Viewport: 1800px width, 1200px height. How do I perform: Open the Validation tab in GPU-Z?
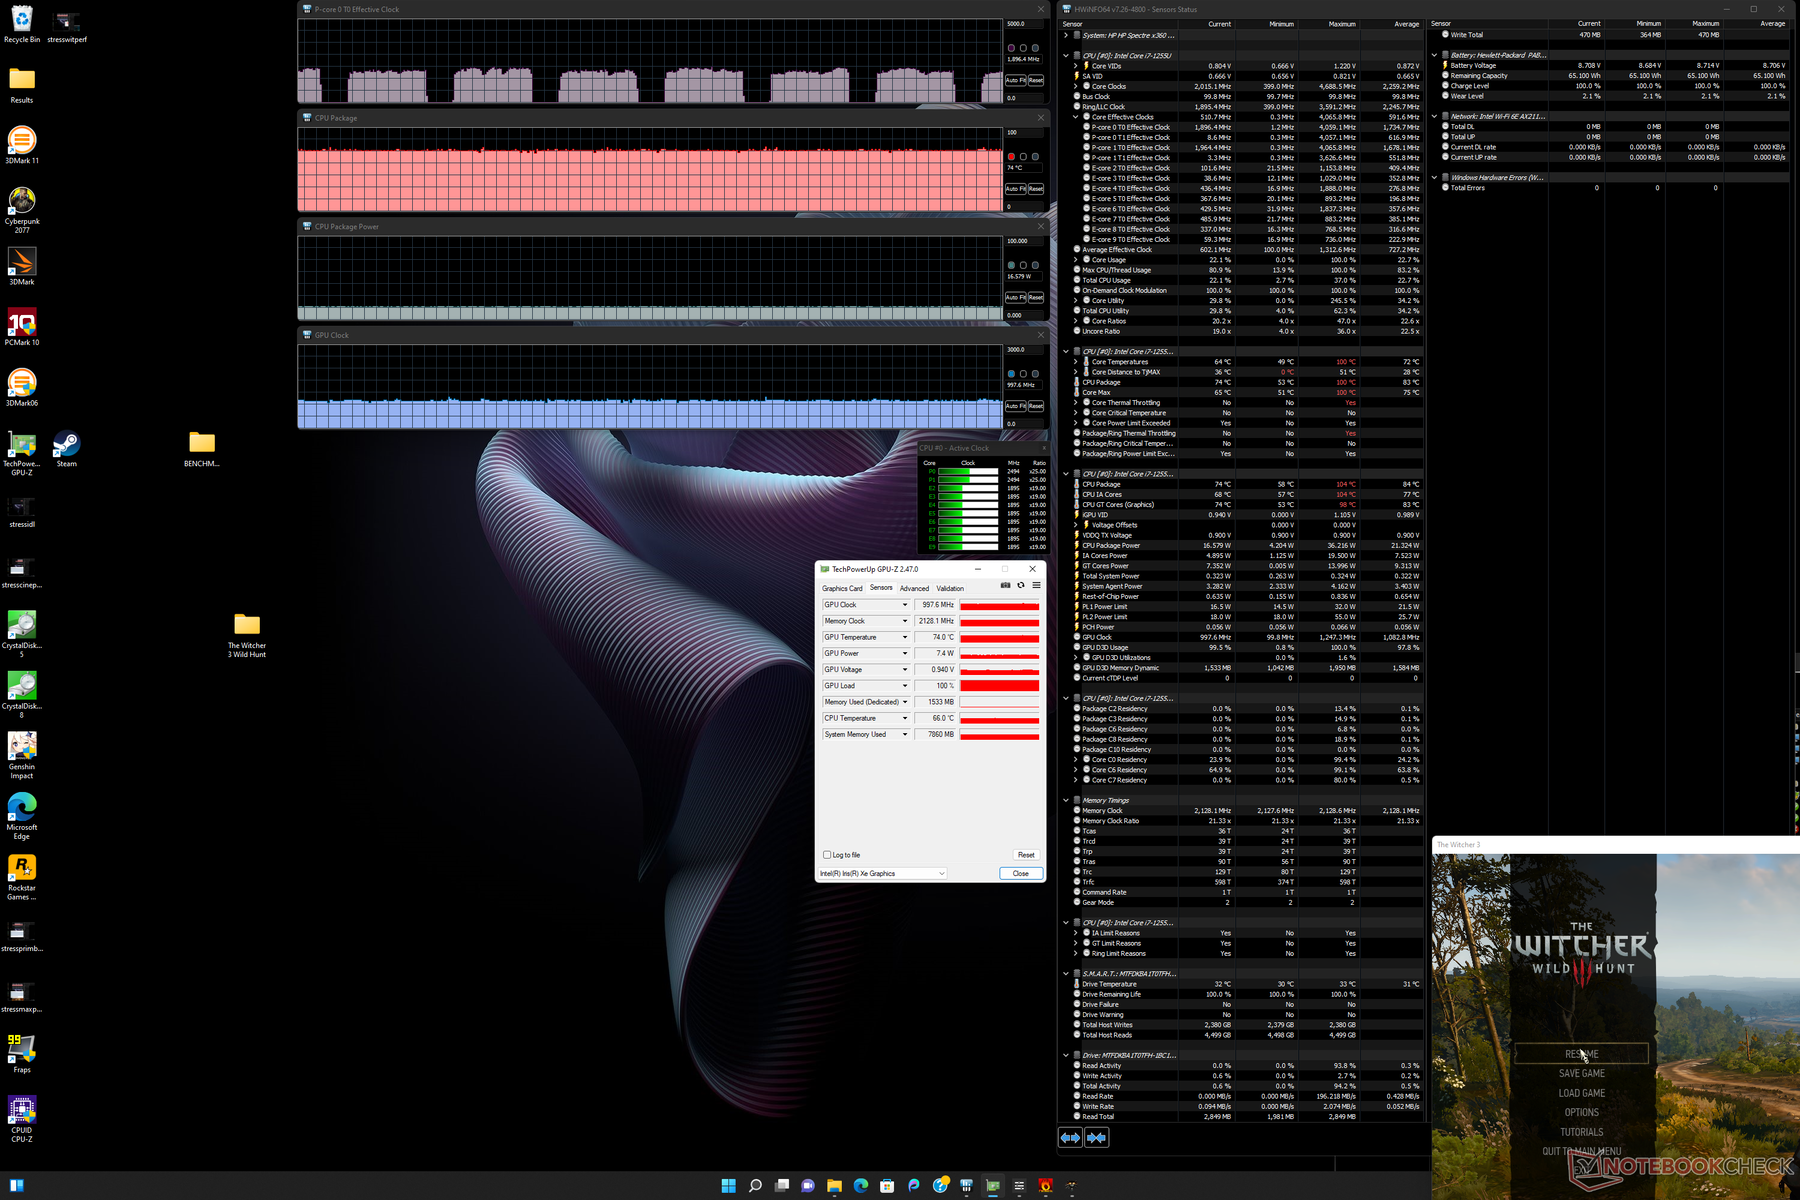[x=950, y=588]
